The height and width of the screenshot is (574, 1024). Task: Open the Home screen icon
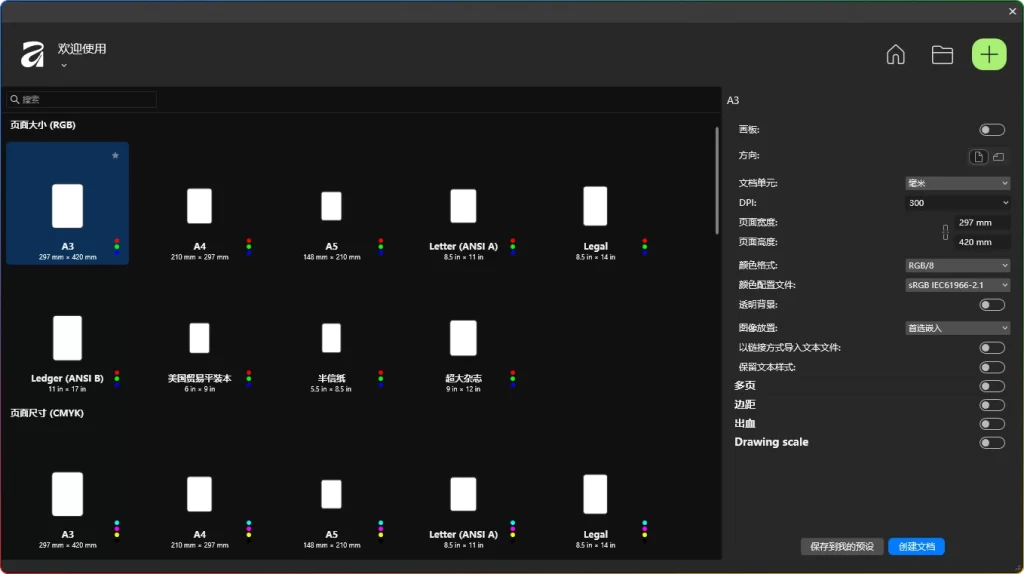[x=895, y=54]
